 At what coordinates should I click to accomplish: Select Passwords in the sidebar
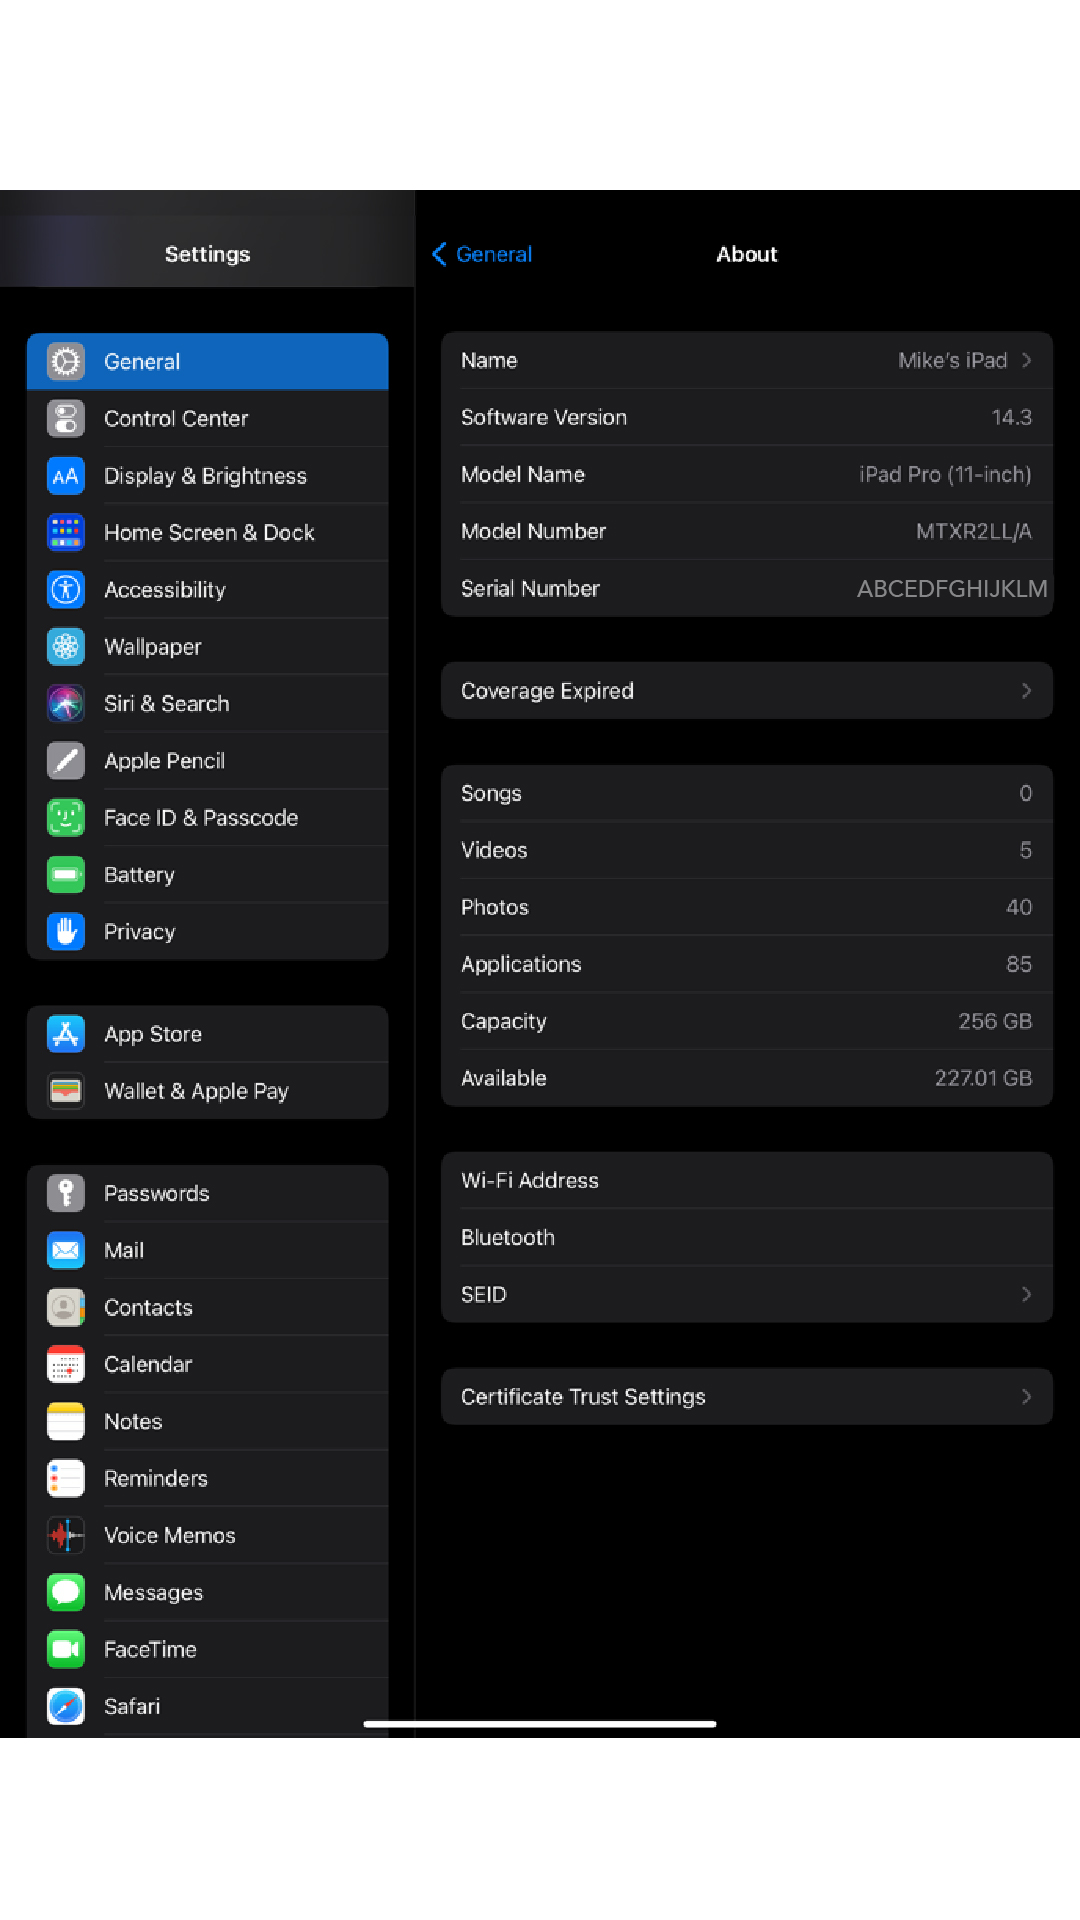[x=208, y=1194]
